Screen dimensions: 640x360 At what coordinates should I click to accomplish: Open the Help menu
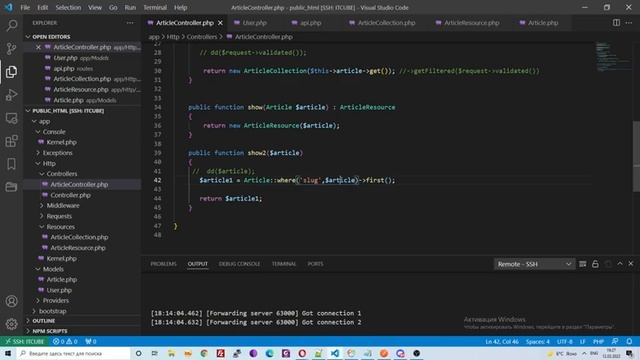(x=180, y=7)
